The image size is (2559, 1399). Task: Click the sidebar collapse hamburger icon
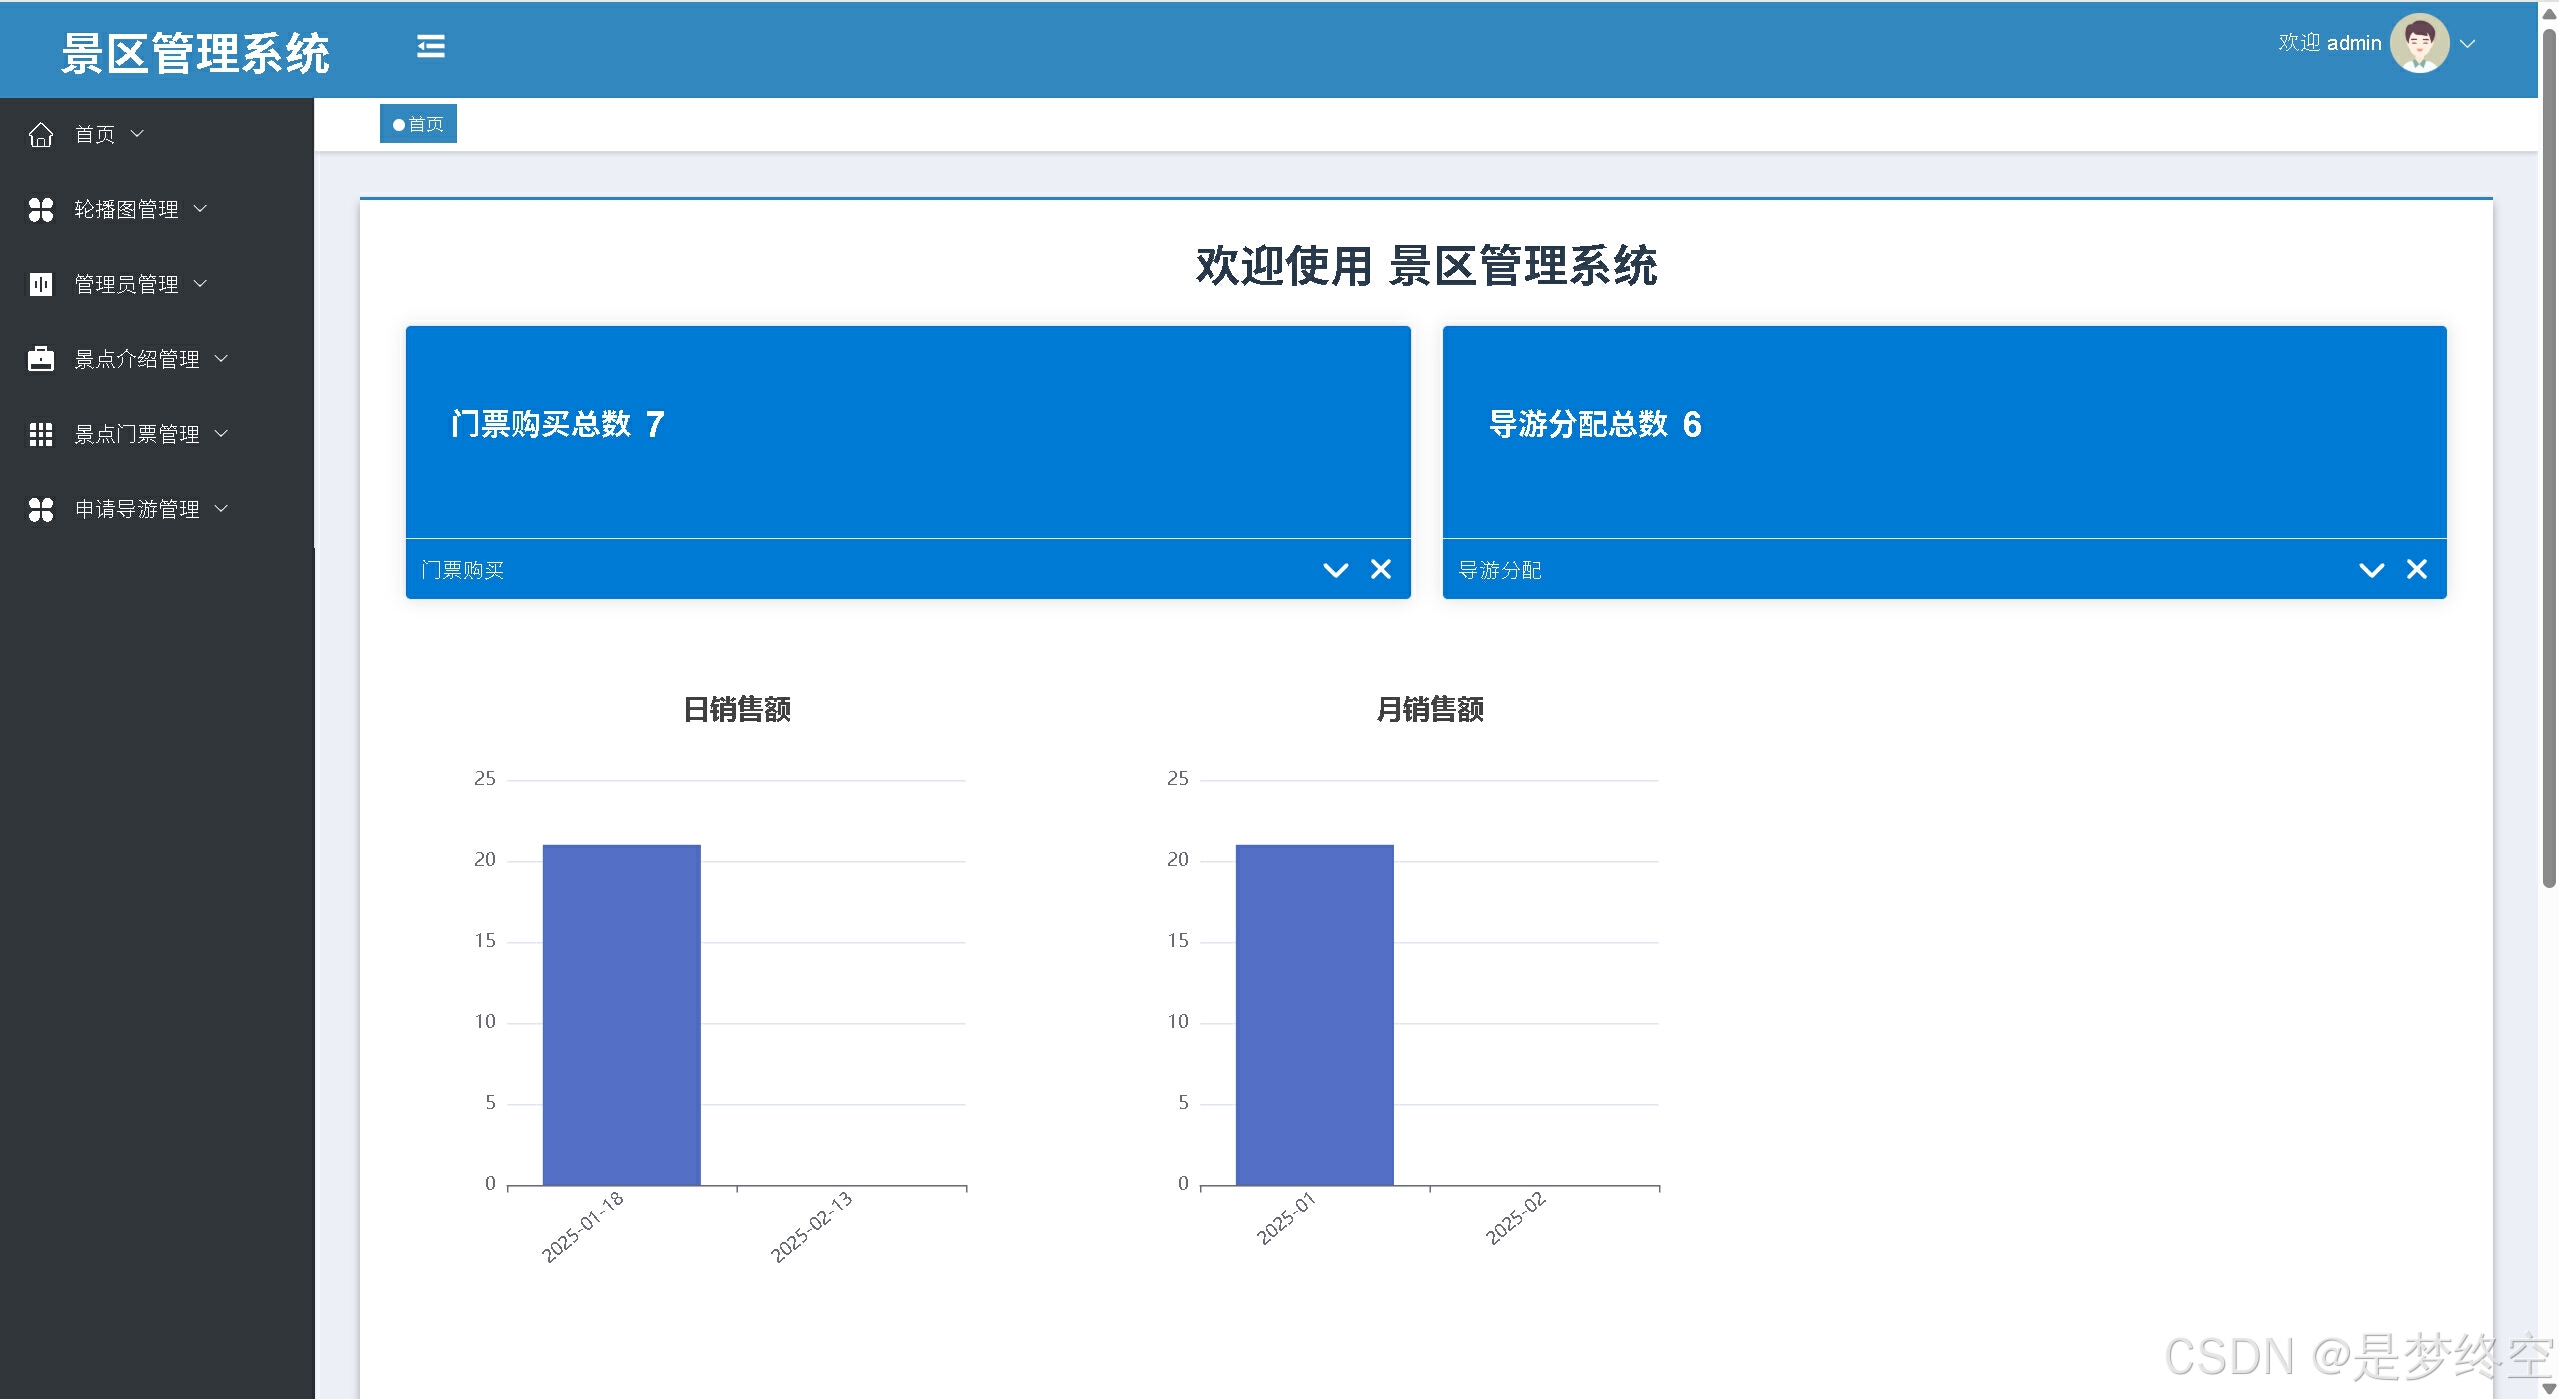click(431, 46)
